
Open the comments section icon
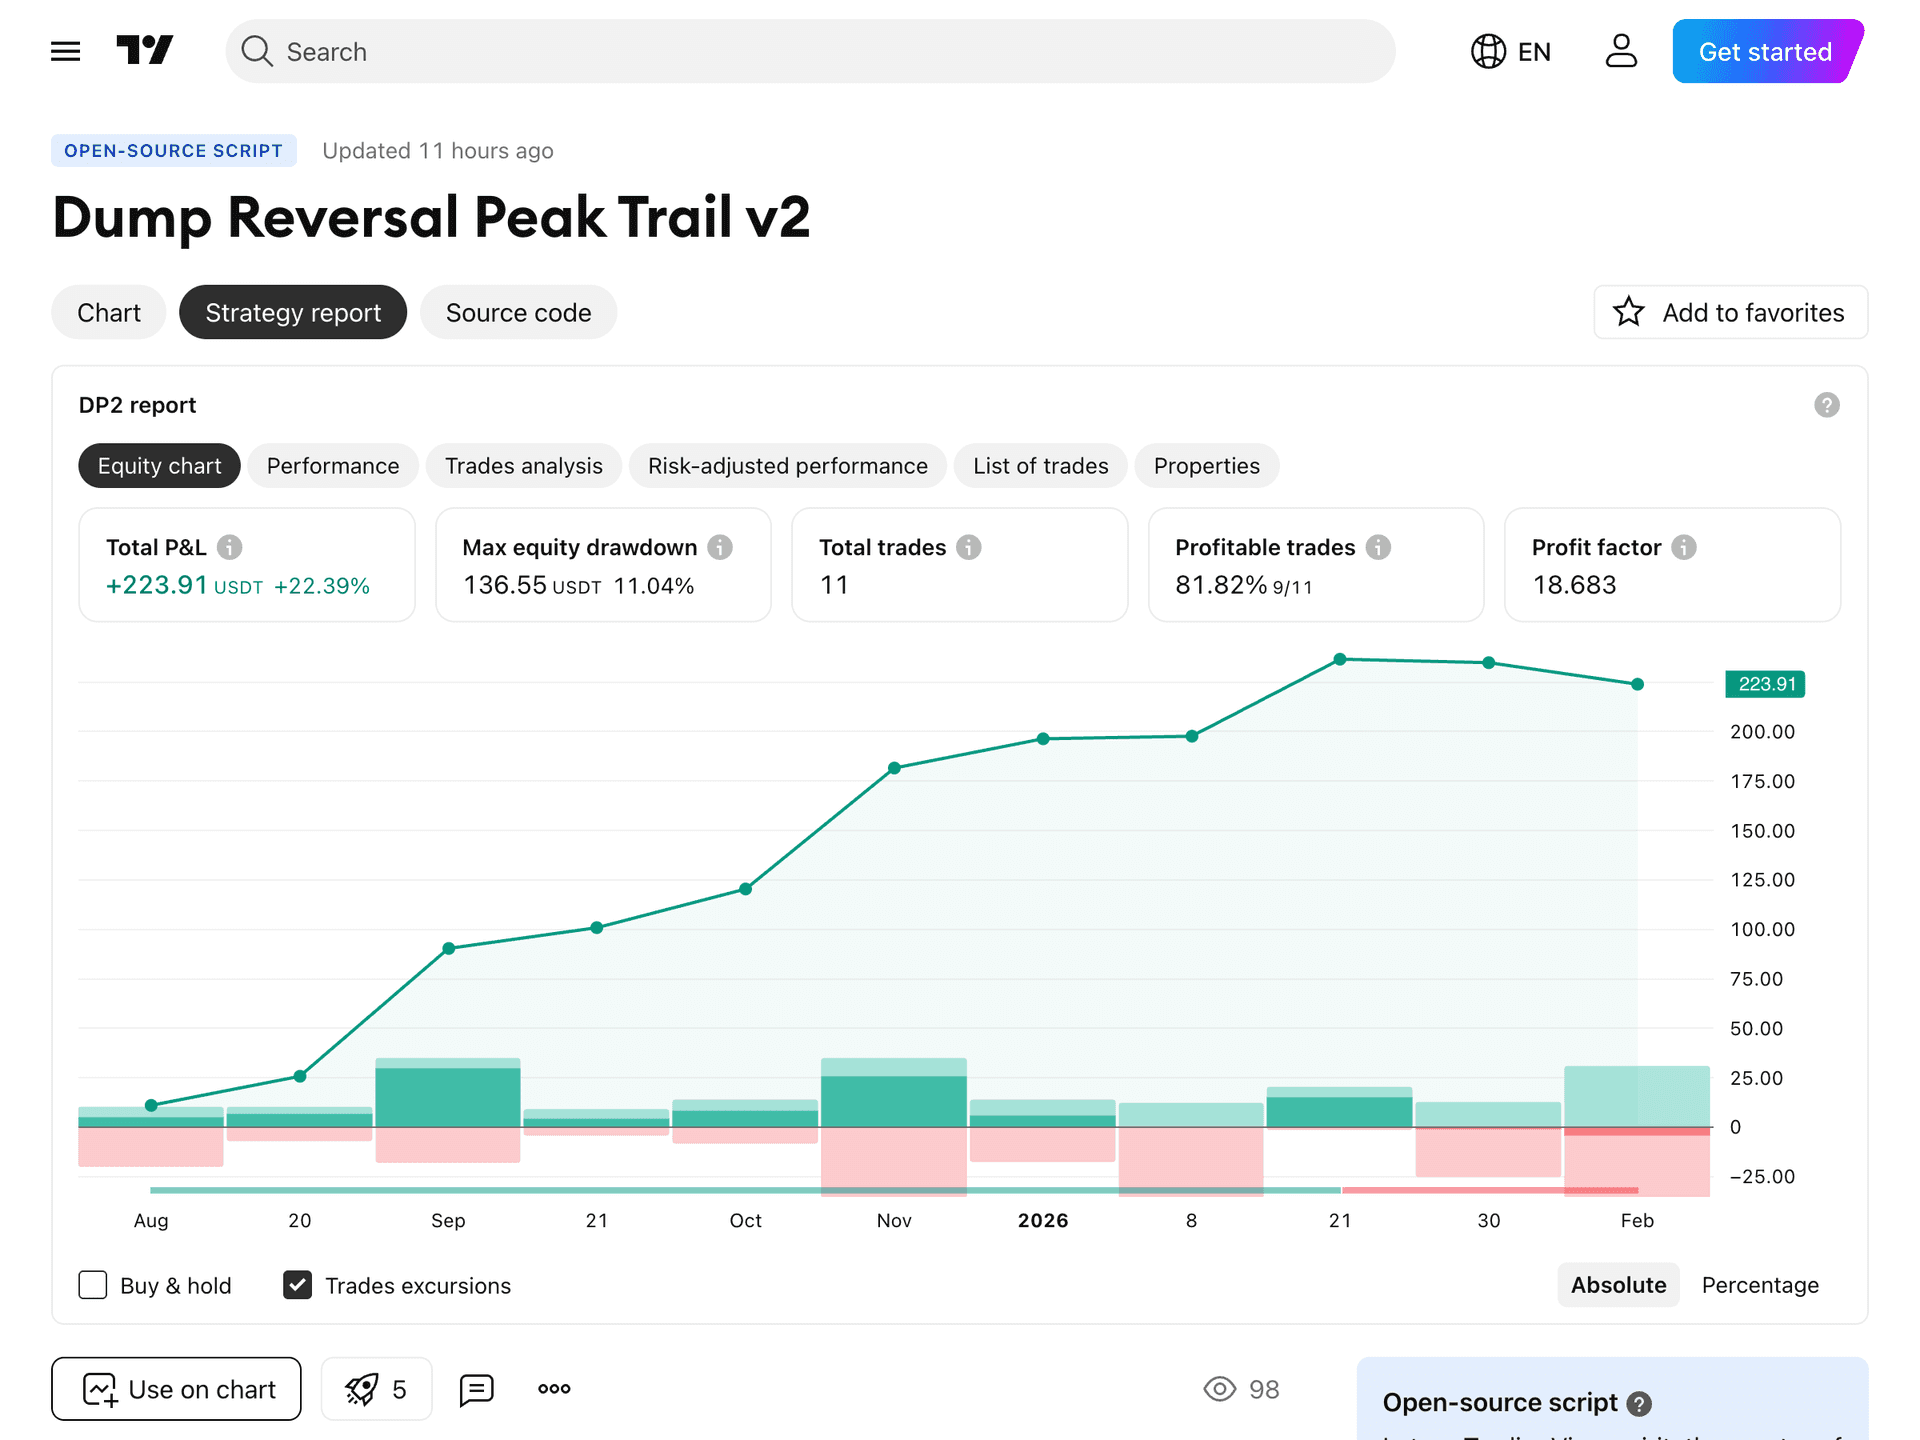pyautogui.click(x=476, y=1388)
